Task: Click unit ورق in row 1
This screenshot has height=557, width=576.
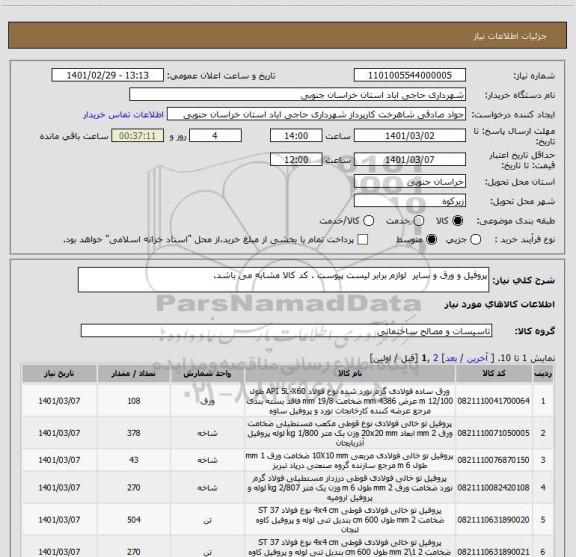Action: tap(208, 401)
